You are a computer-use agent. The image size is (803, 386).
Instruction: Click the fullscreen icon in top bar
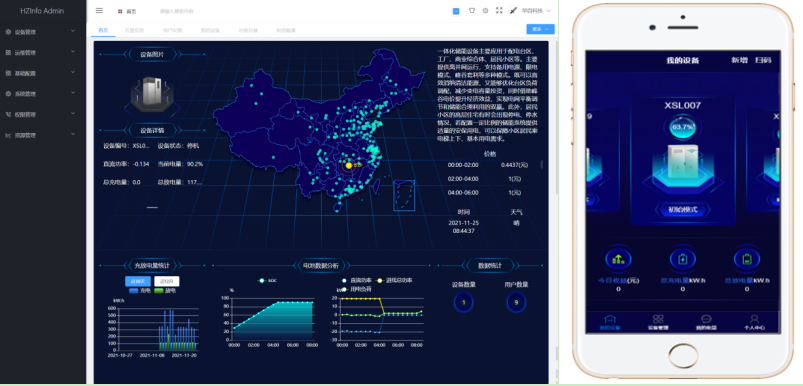499,11
